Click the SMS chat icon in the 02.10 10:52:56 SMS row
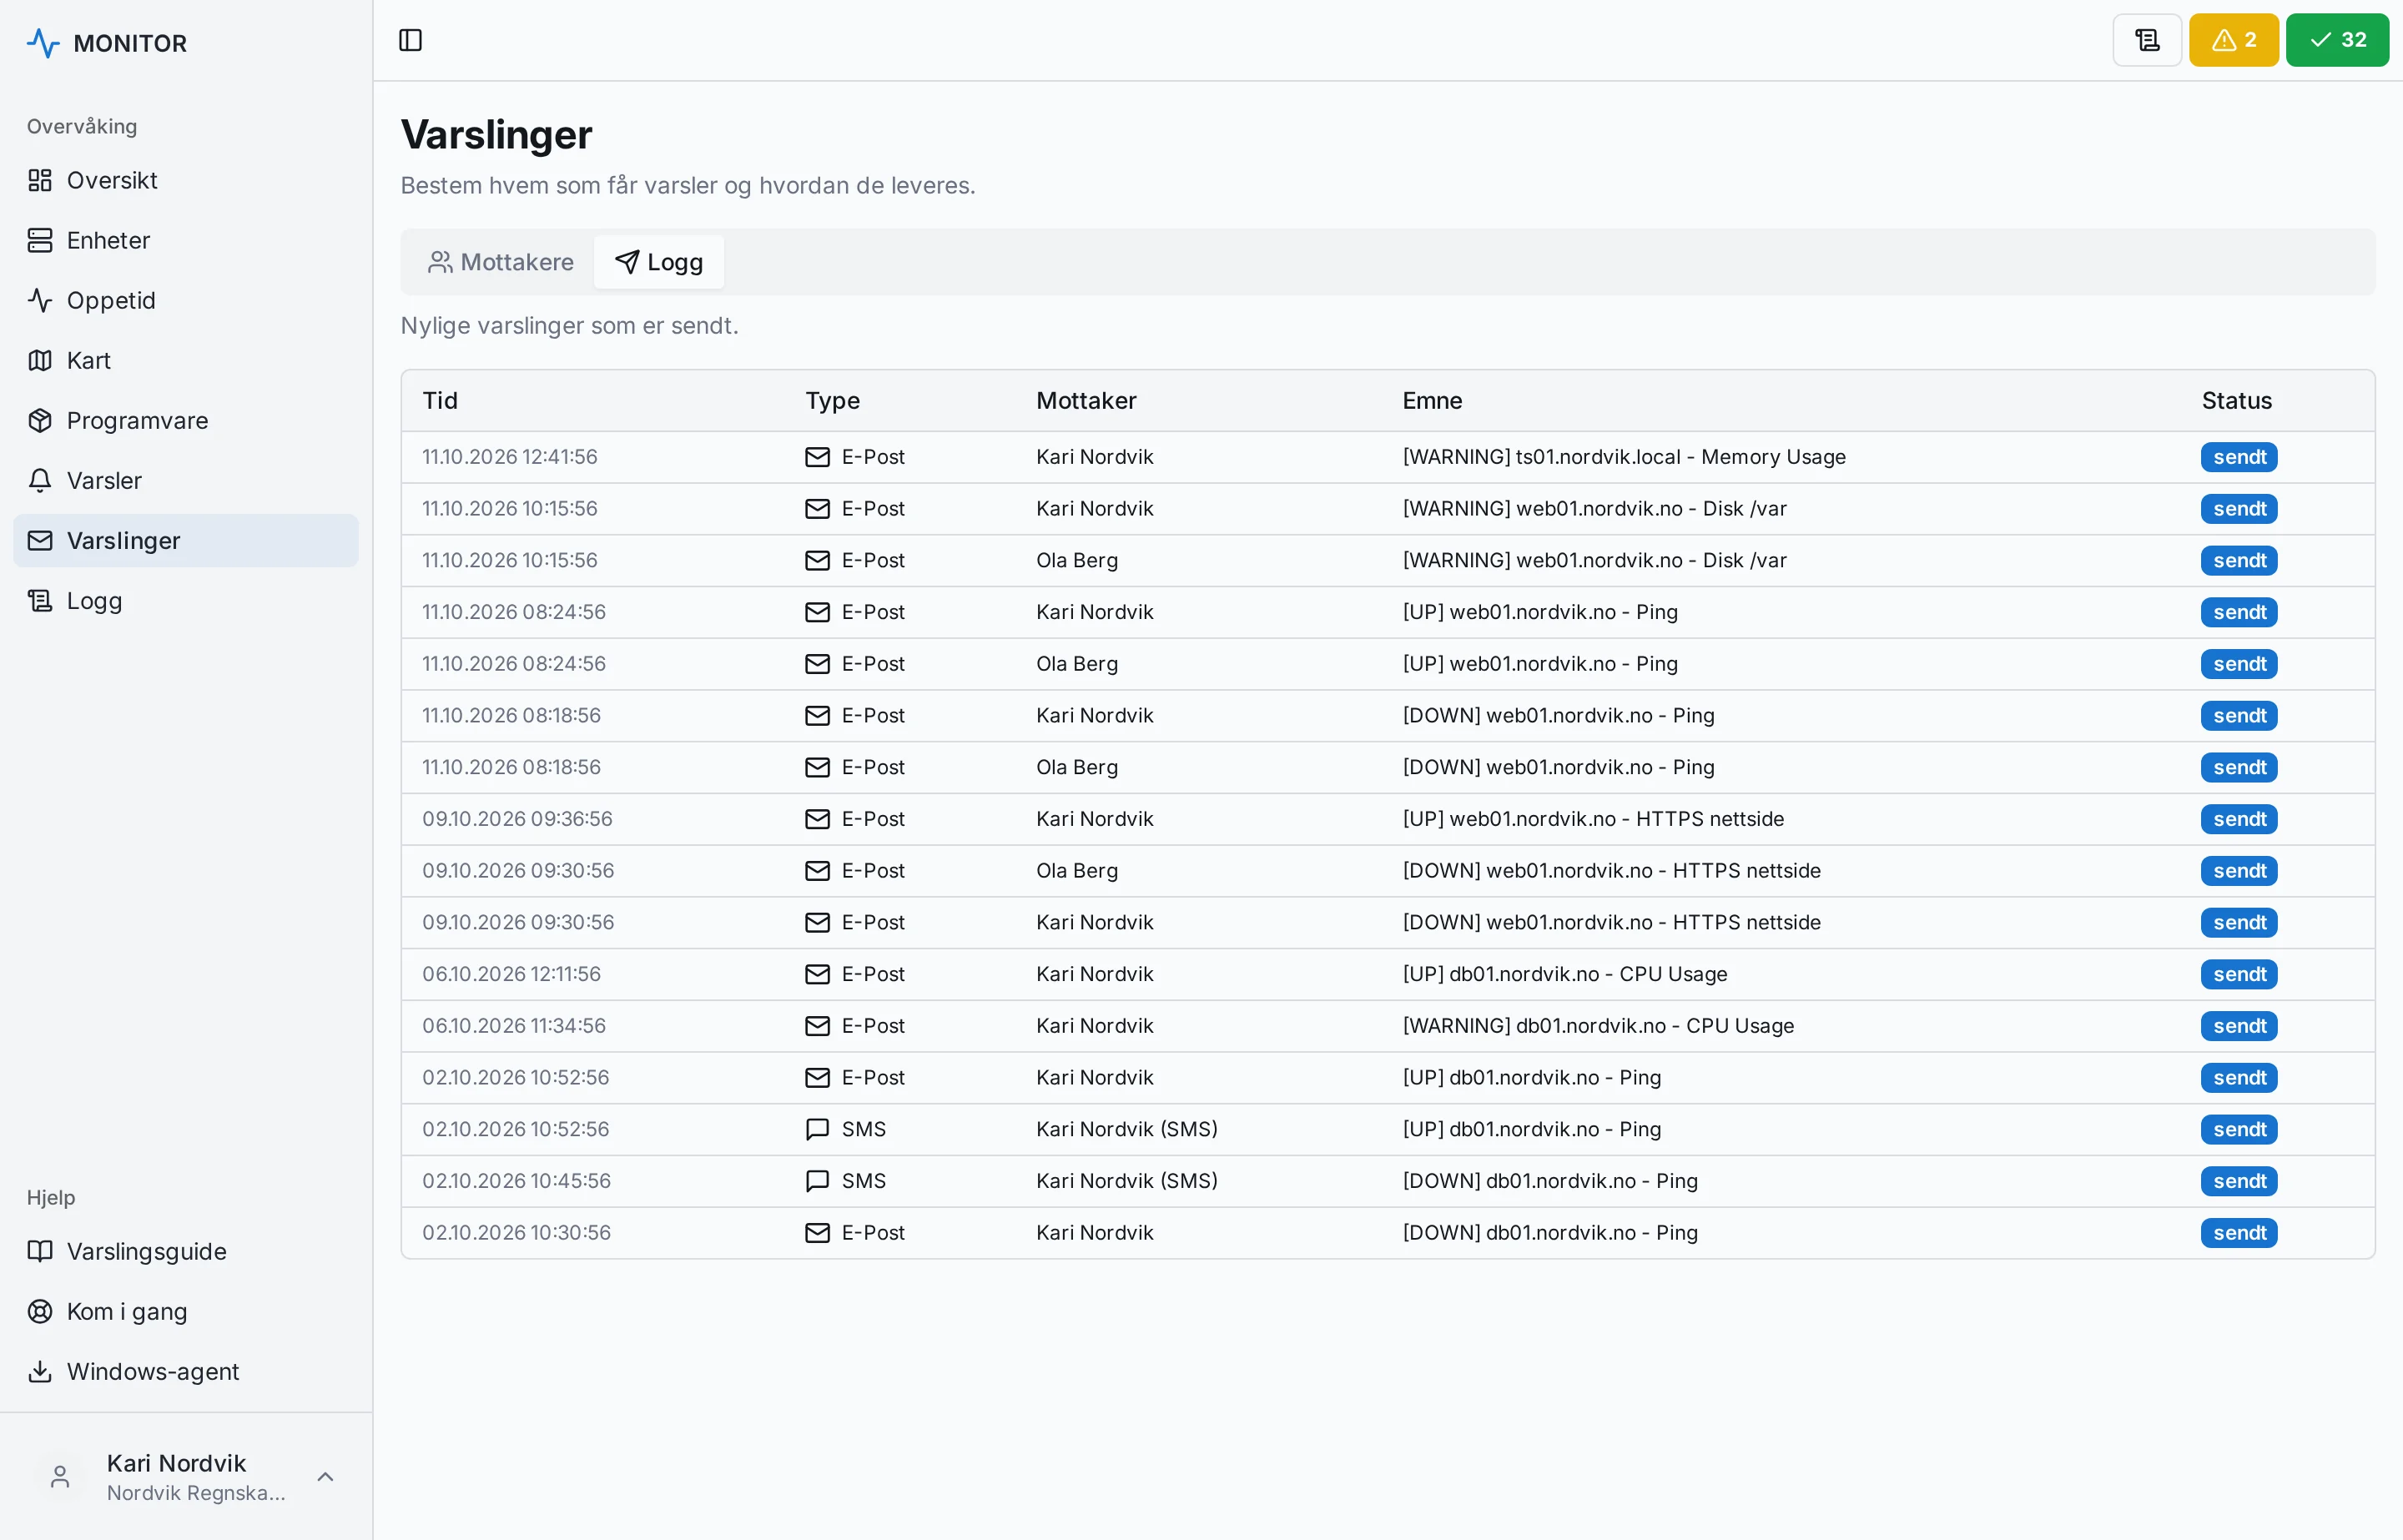 817,1129
